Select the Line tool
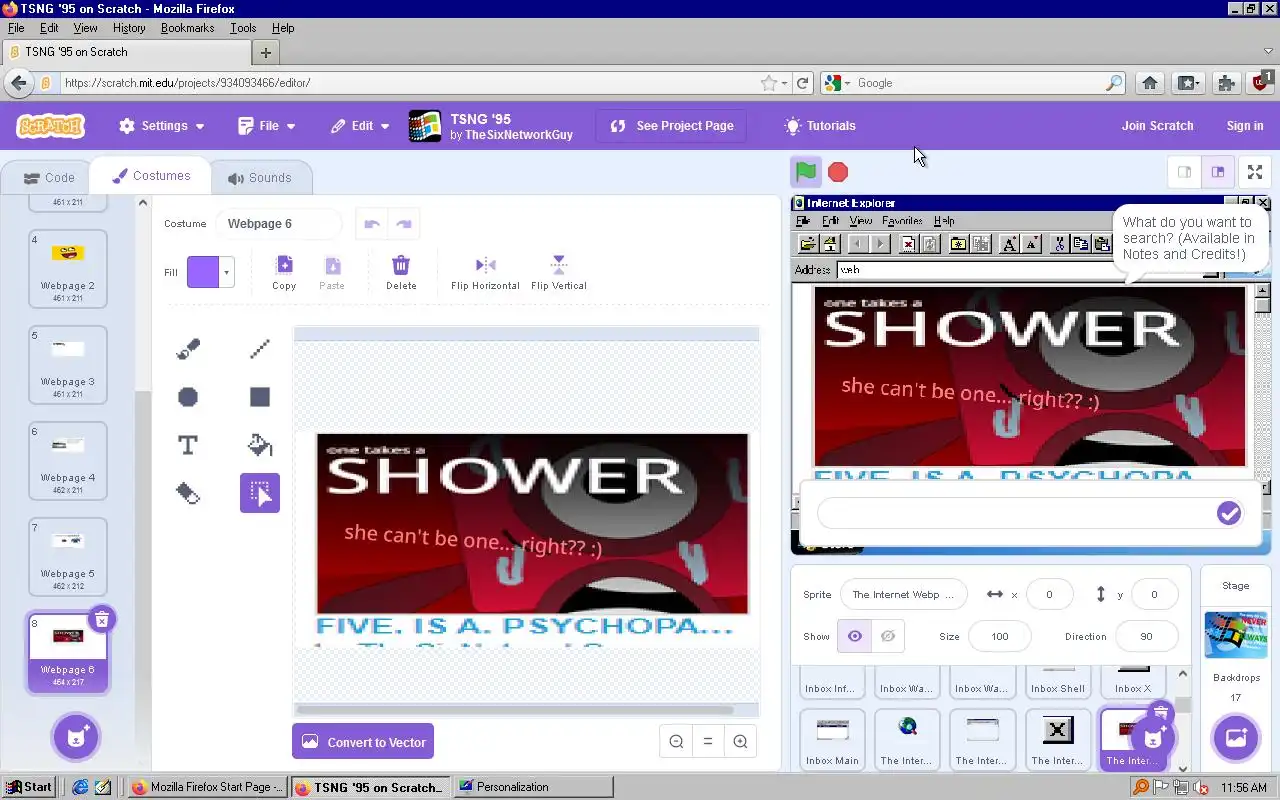 [260, 349]
